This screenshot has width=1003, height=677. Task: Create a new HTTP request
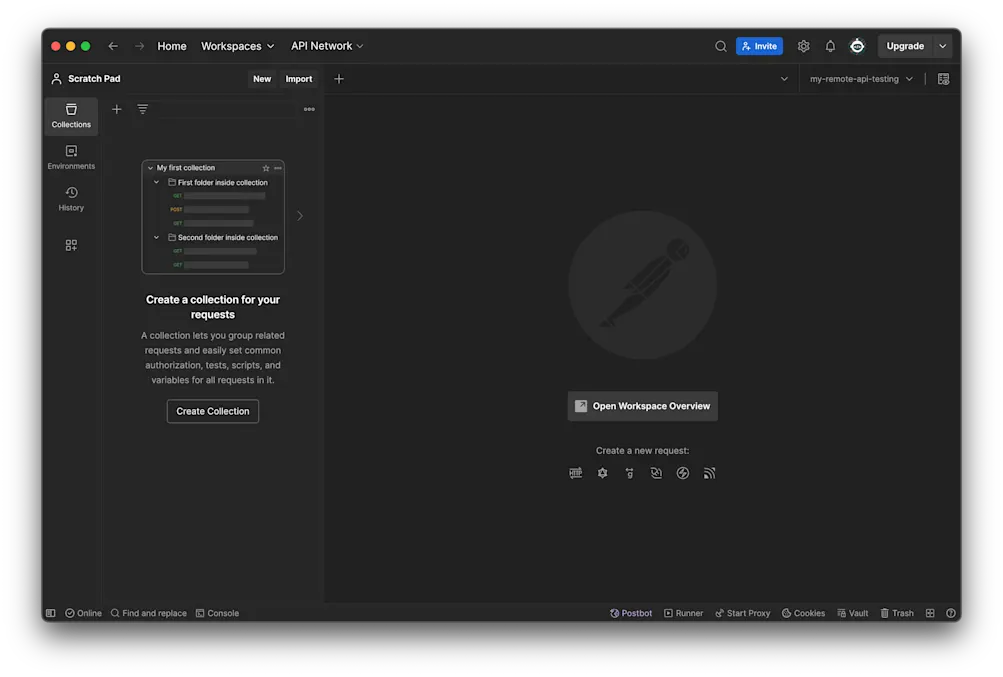click(576, 472)
